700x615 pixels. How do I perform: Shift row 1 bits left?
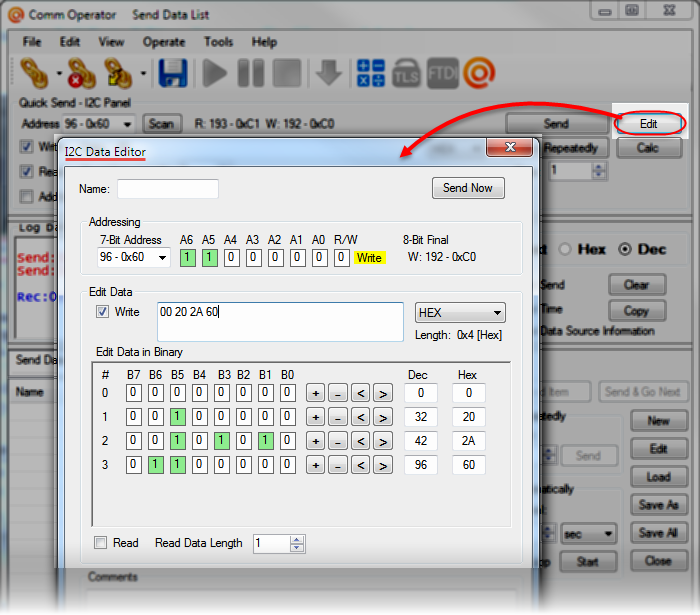361,418
